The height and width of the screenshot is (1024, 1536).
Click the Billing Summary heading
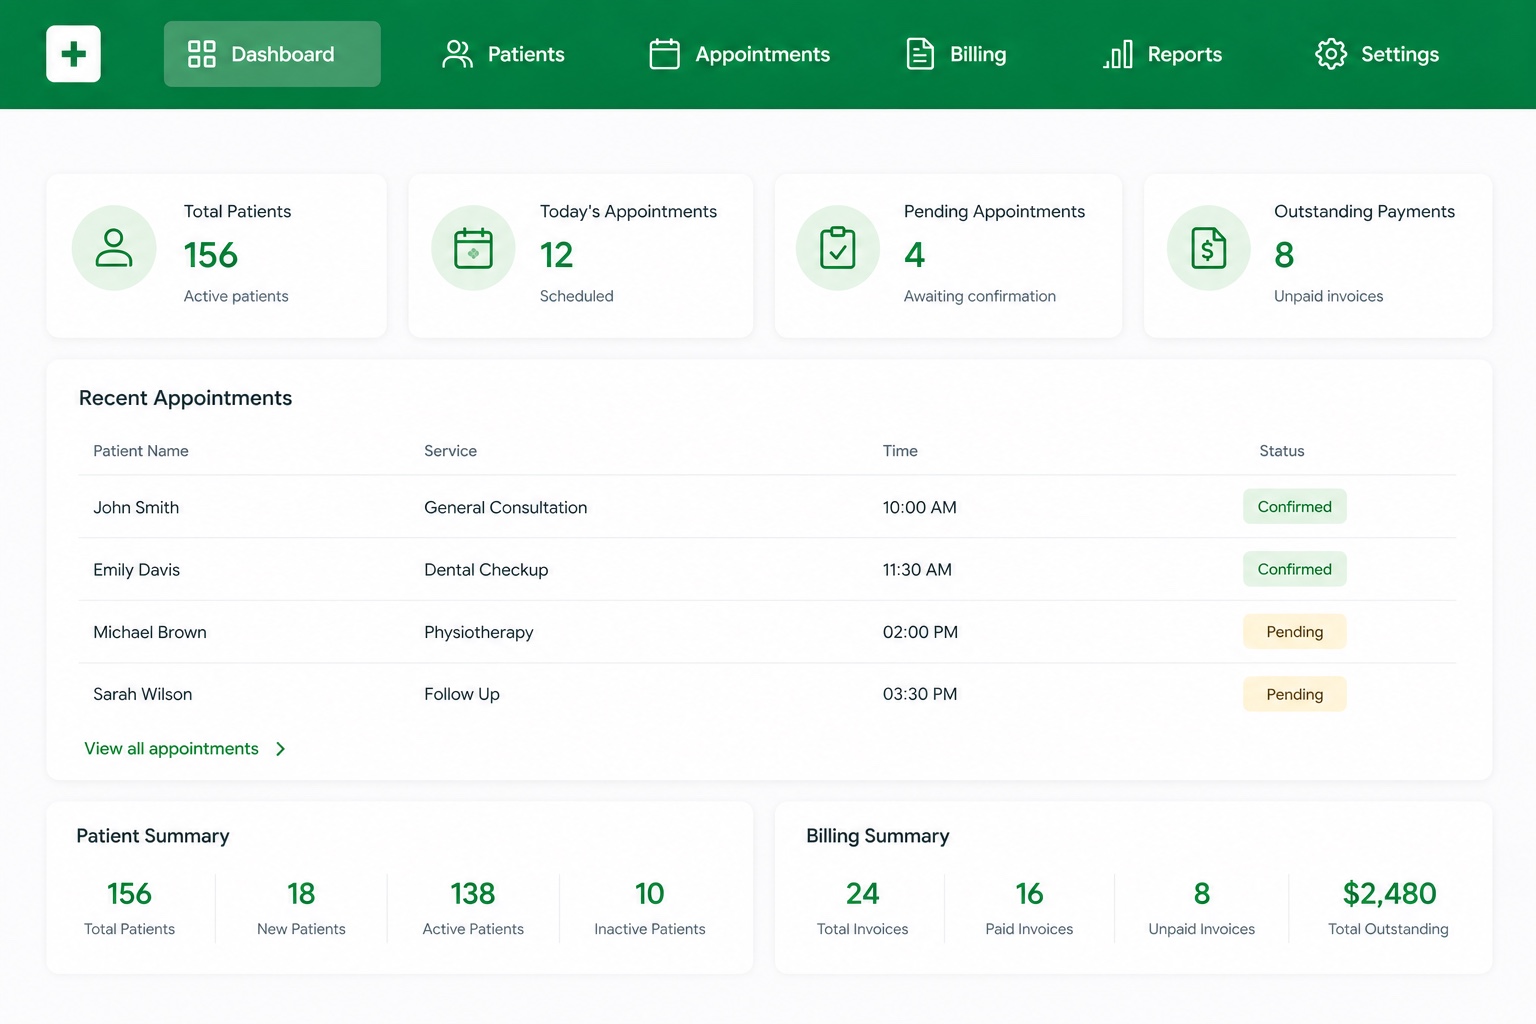pyautogui.click(x=878, y=836)
